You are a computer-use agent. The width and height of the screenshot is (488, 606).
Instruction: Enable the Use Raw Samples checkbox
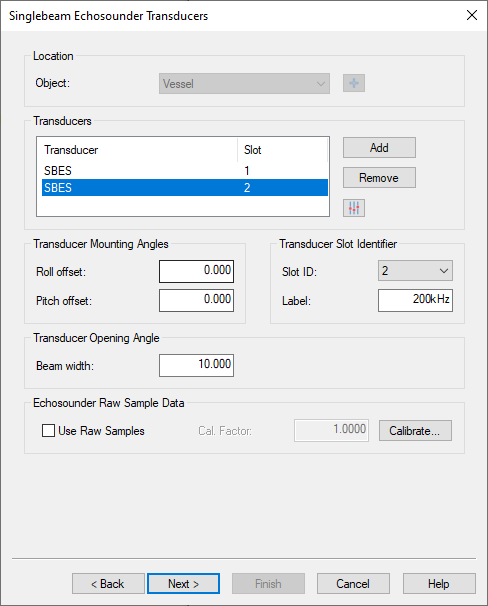point(48,431)
